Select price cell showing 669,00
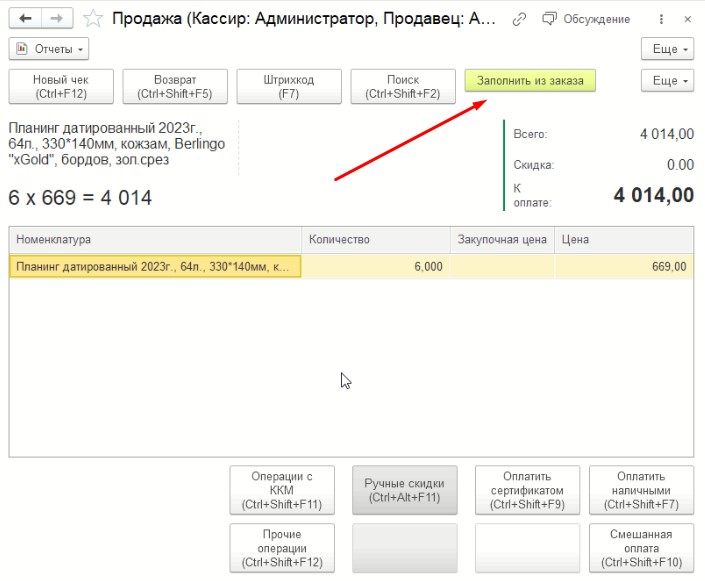Viewport: 705px width, 581px height. pos(624,267)
